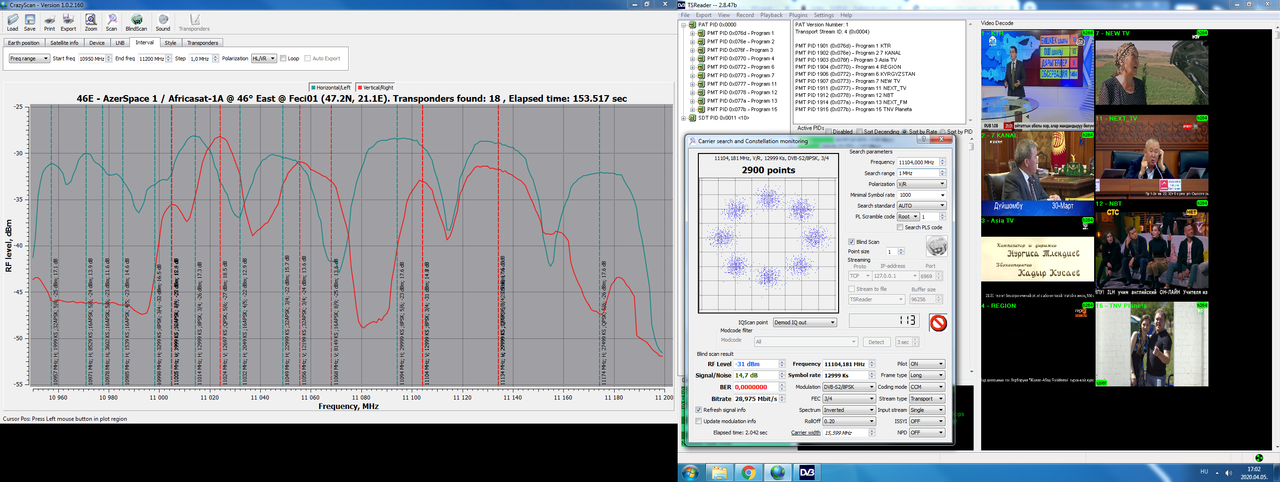This screenshot has height=482, width=1280.
Task: Open the DVB app in taskbar
Action: pos(806,471)
